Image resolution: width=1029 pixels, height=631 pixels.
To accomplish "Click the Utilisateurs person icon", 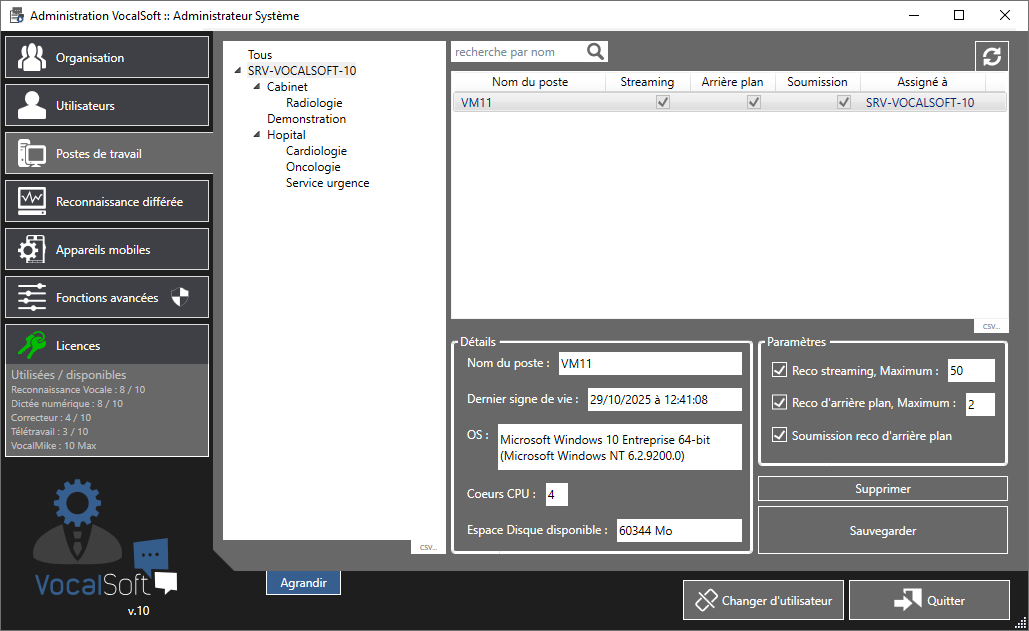I will point(32,106).
